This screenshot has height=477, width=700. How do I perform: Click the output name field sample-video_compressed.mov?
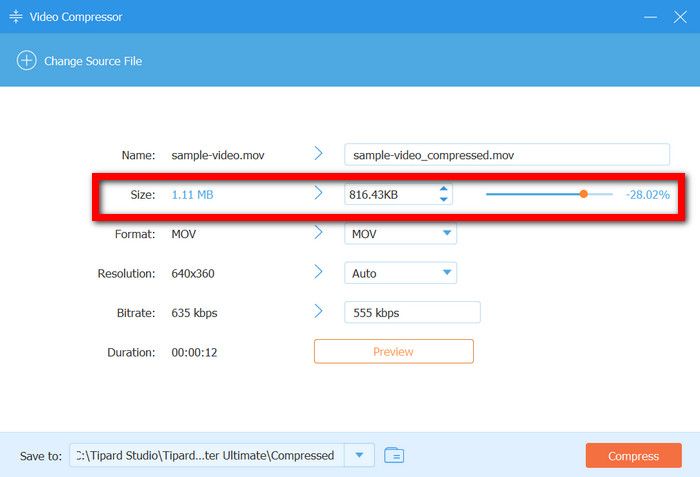506,155
